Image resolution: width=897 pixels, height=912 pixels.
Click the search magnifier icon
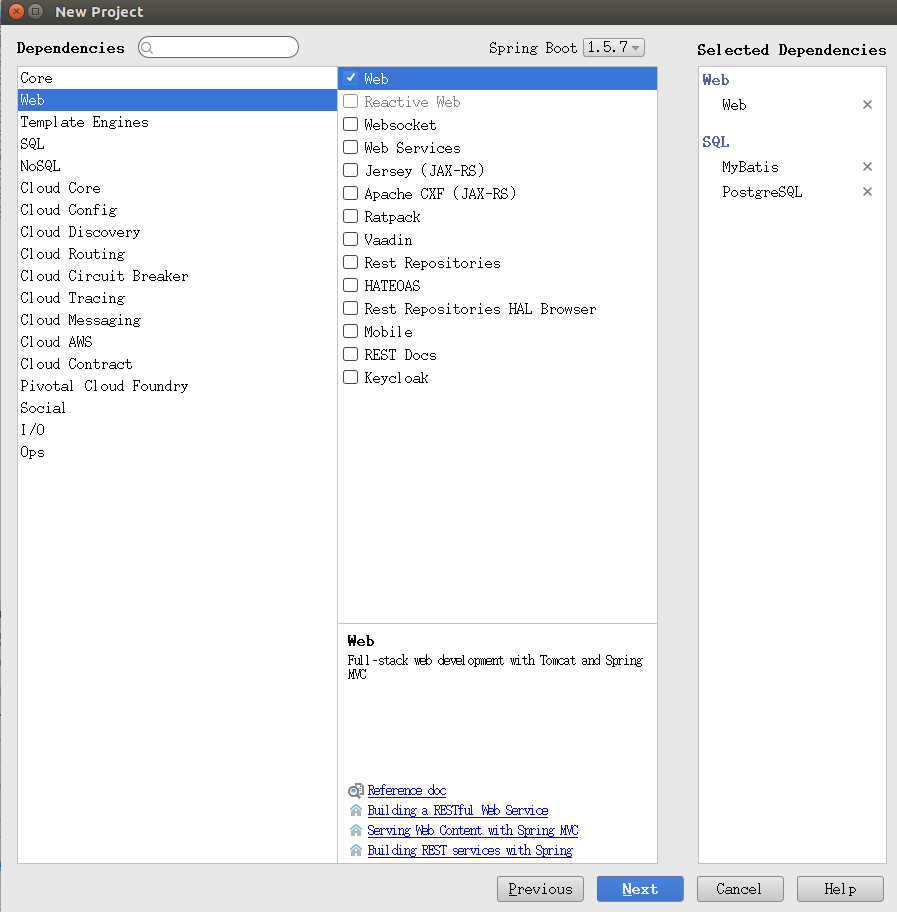(x=147, y=48)
